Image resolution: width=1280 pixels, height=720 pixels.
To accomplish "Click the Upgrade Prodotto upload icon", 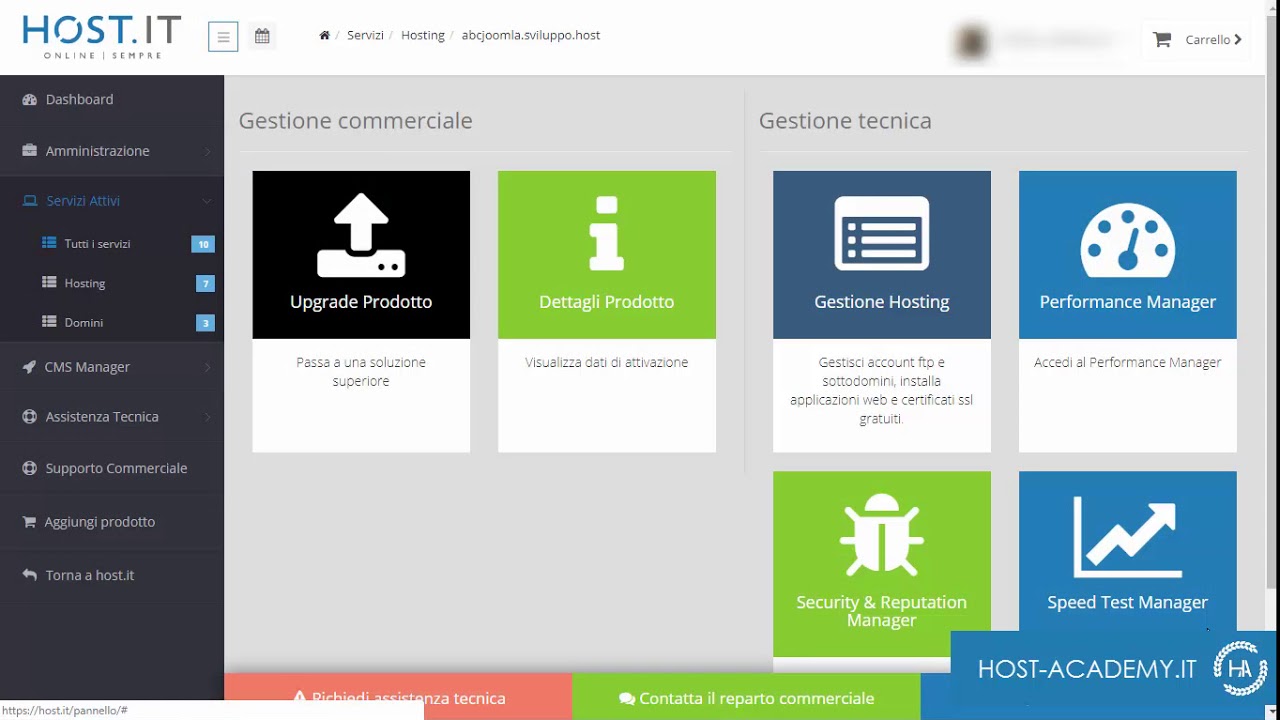I will [x=361, y=235].
